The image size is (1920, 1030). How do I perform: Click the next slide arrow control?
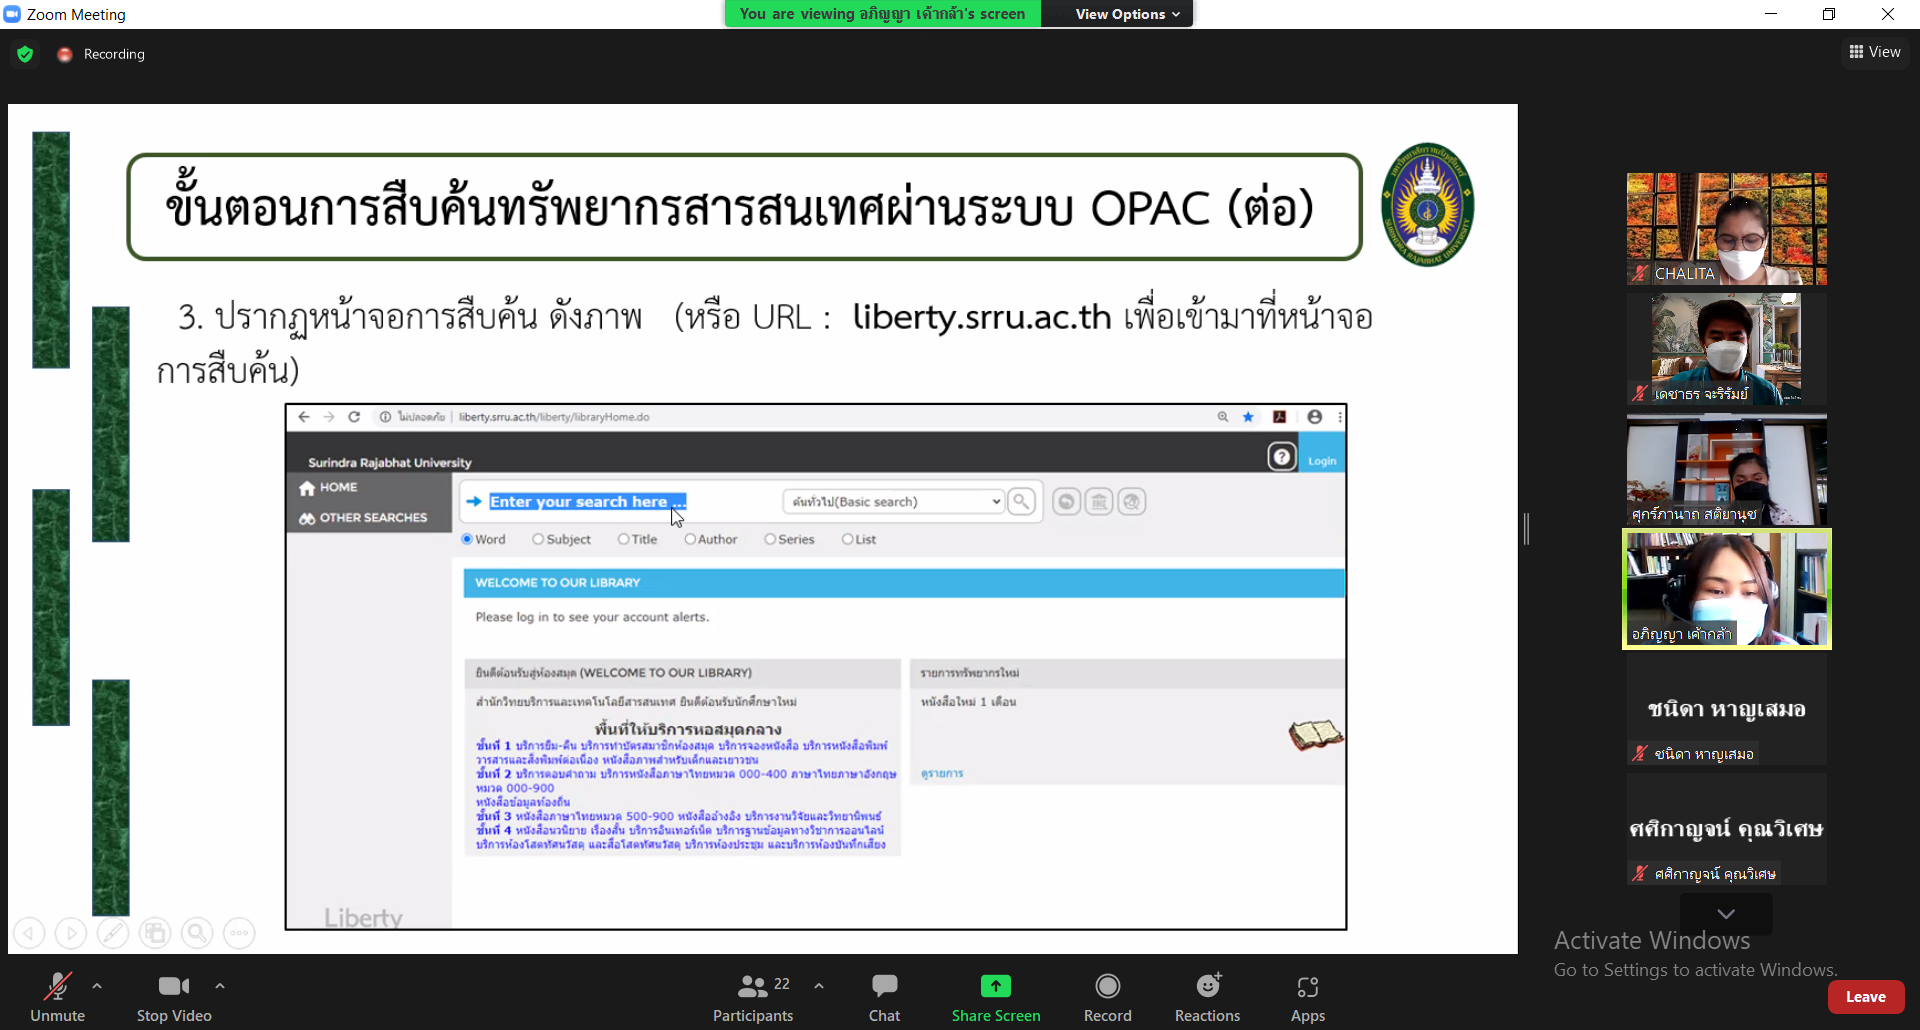70,934
